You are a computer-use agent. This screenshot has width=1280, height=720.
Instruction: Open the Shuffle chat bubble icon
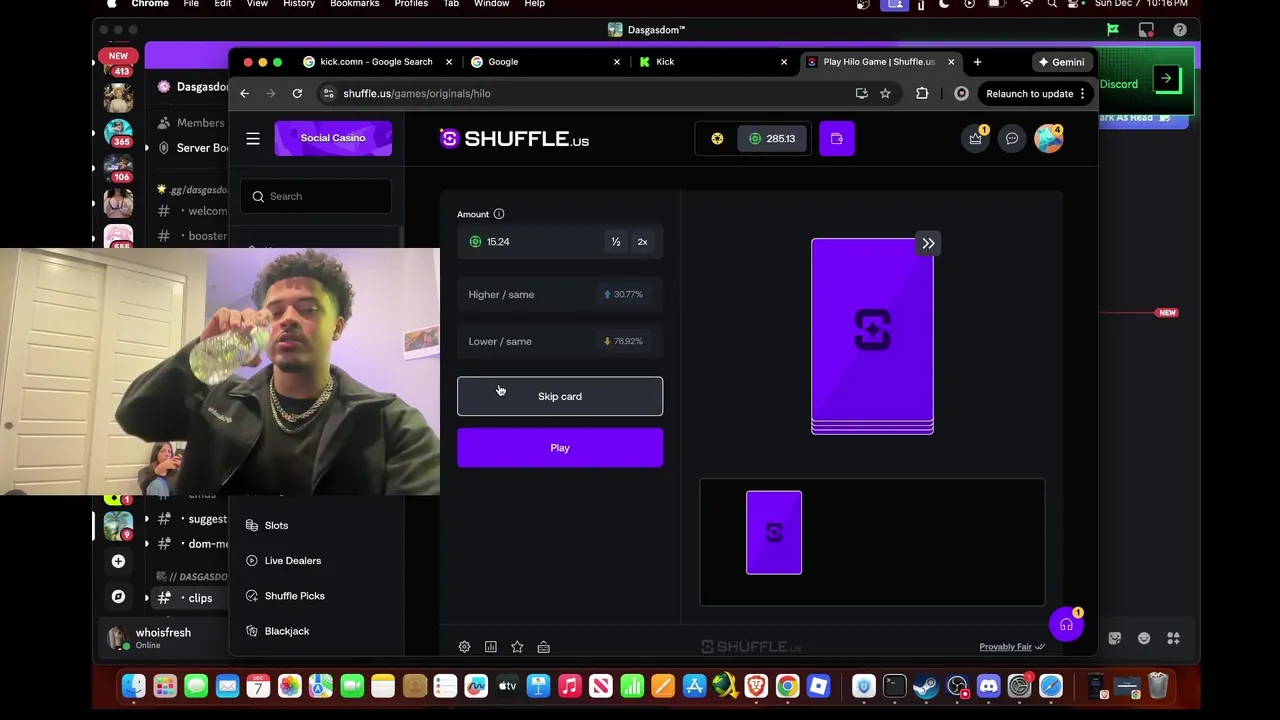1012,138
